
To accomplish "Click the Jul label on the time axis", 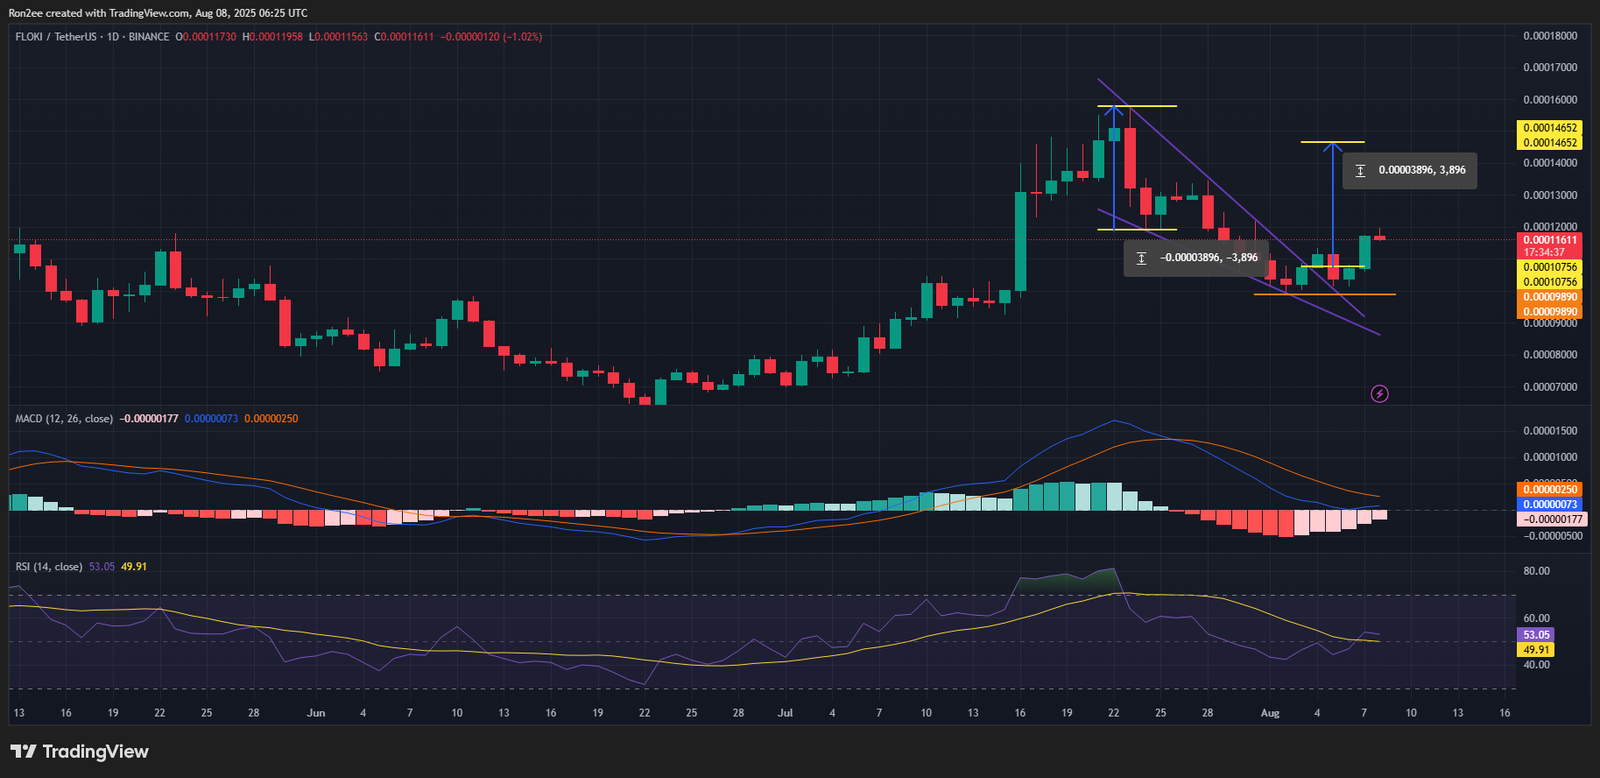I will point(785,713).
